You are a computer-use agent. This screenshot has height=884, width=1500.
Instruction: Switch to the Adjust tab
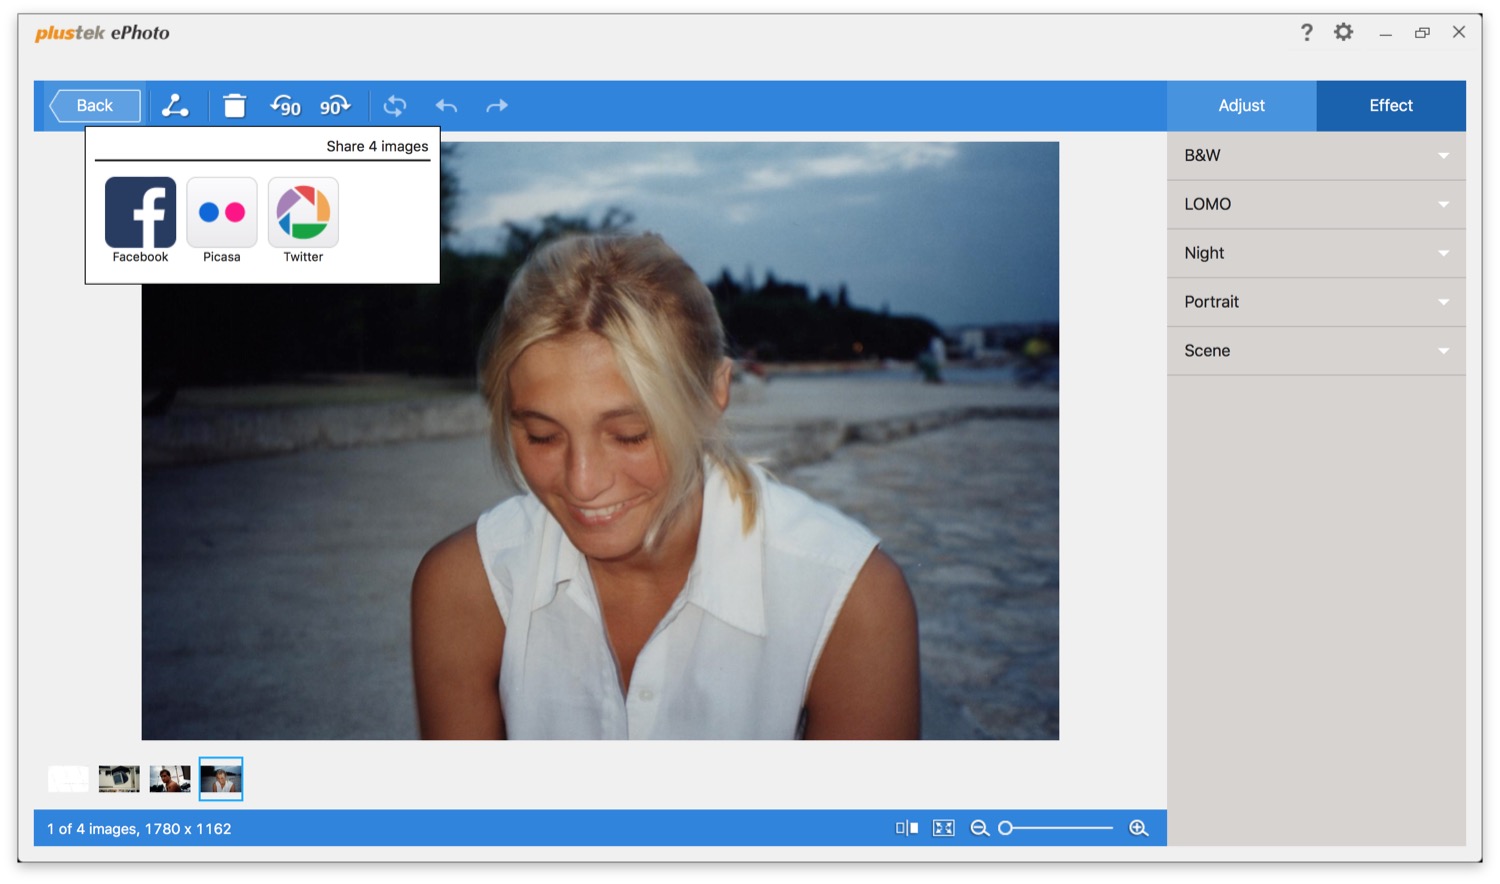click(x=1241, y=106)
